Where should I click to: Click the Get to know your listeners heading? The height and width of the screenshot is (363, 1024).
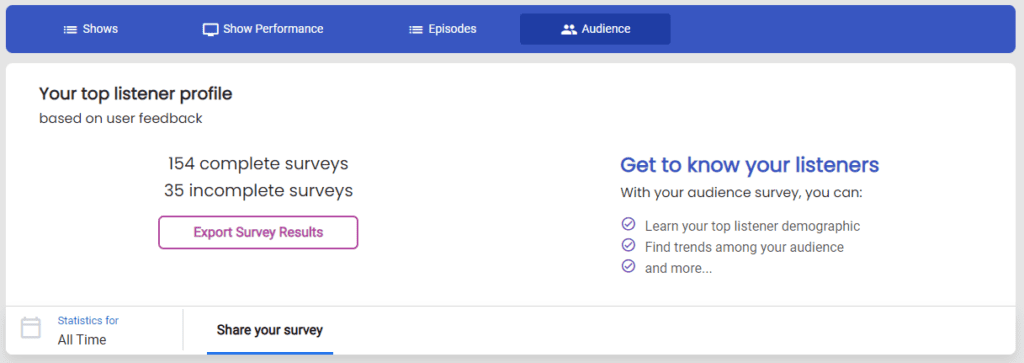(x=750, y=165)
